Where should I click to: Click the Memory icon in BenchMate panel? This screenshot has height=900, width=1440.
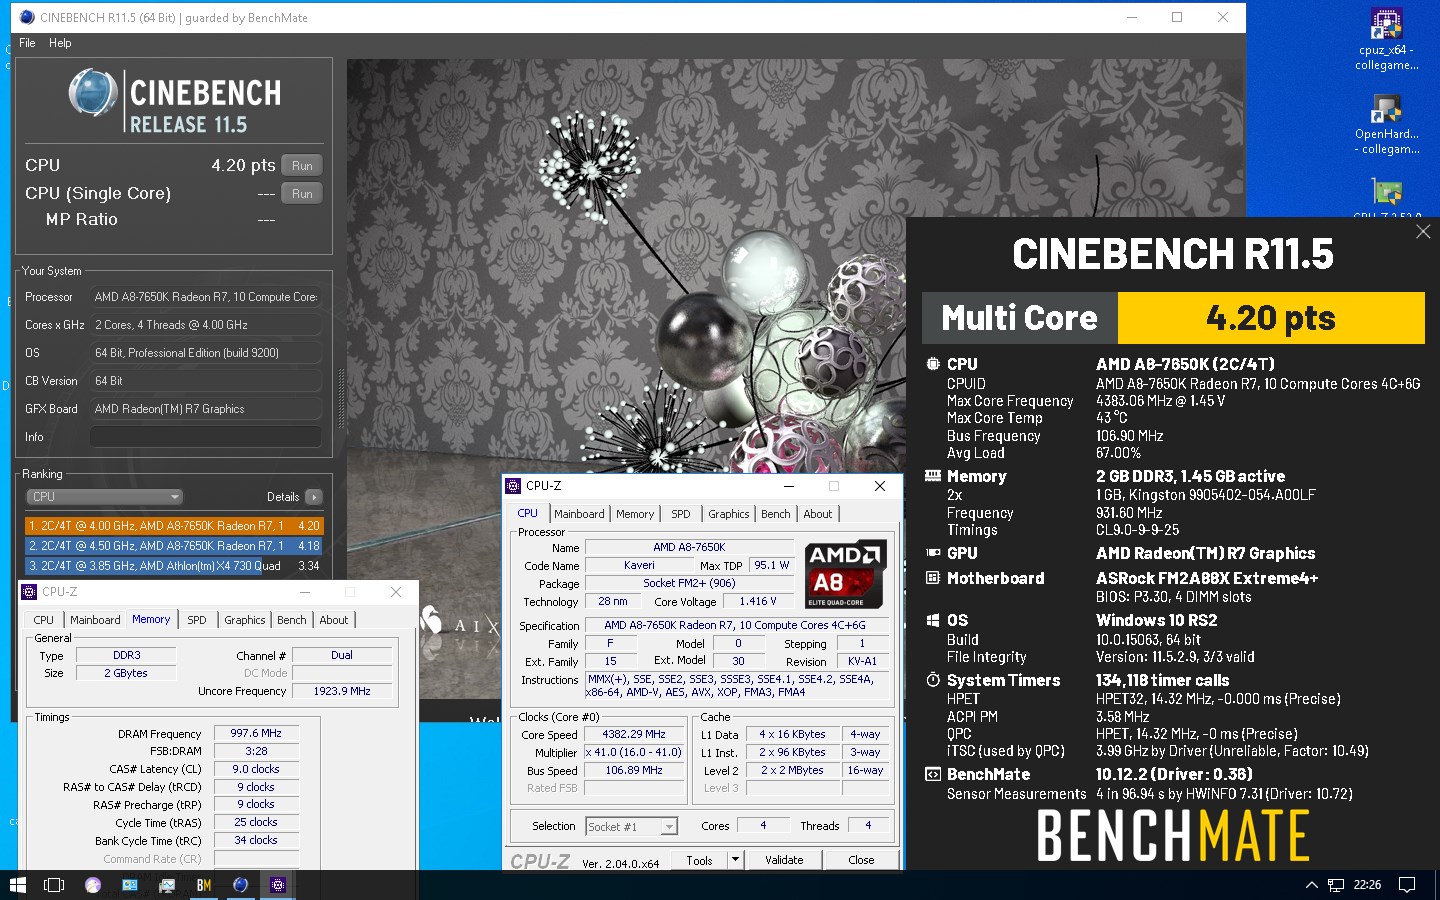tap(933, 476)
